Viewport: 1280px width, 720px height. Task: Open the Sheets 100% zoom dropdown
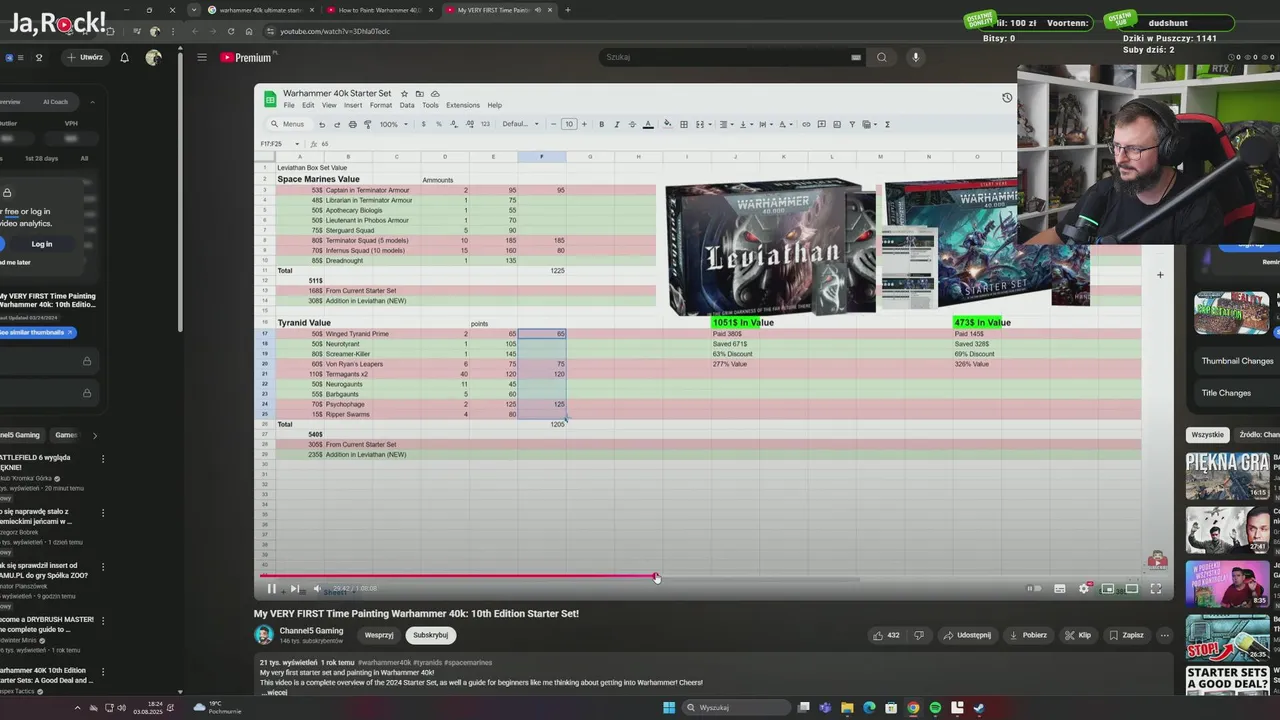pyautogui.click(x=393, y=124)
